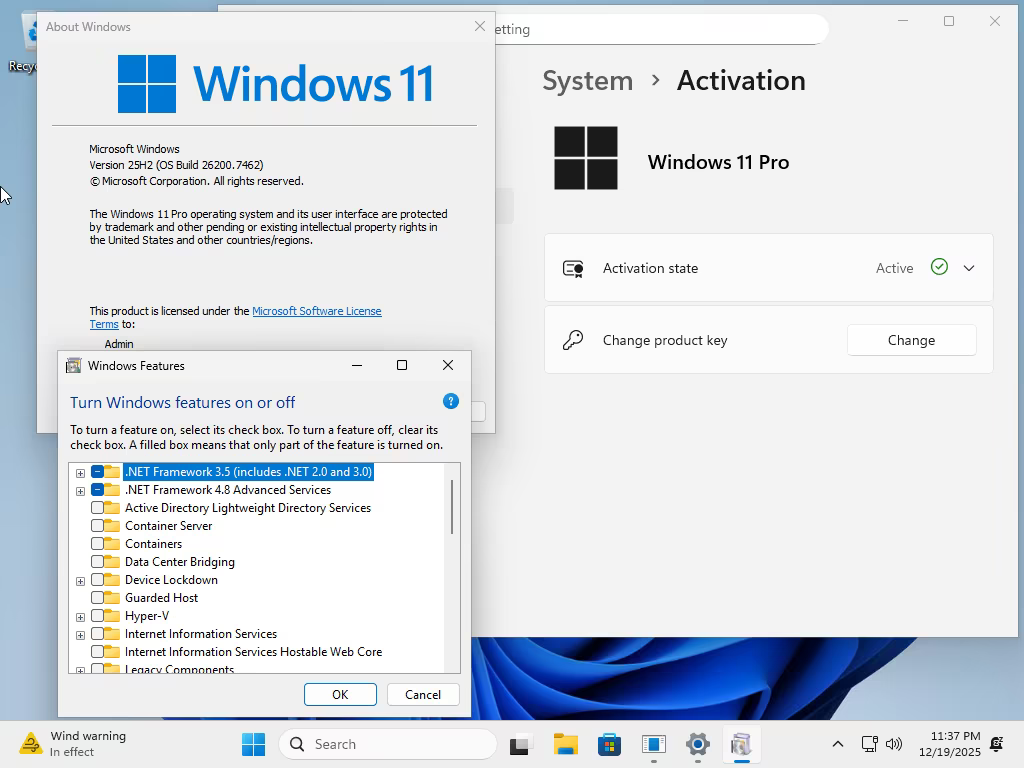Click the Active status text
The width and height of the screenshot is (1024, 768).
tap(894, 268)
